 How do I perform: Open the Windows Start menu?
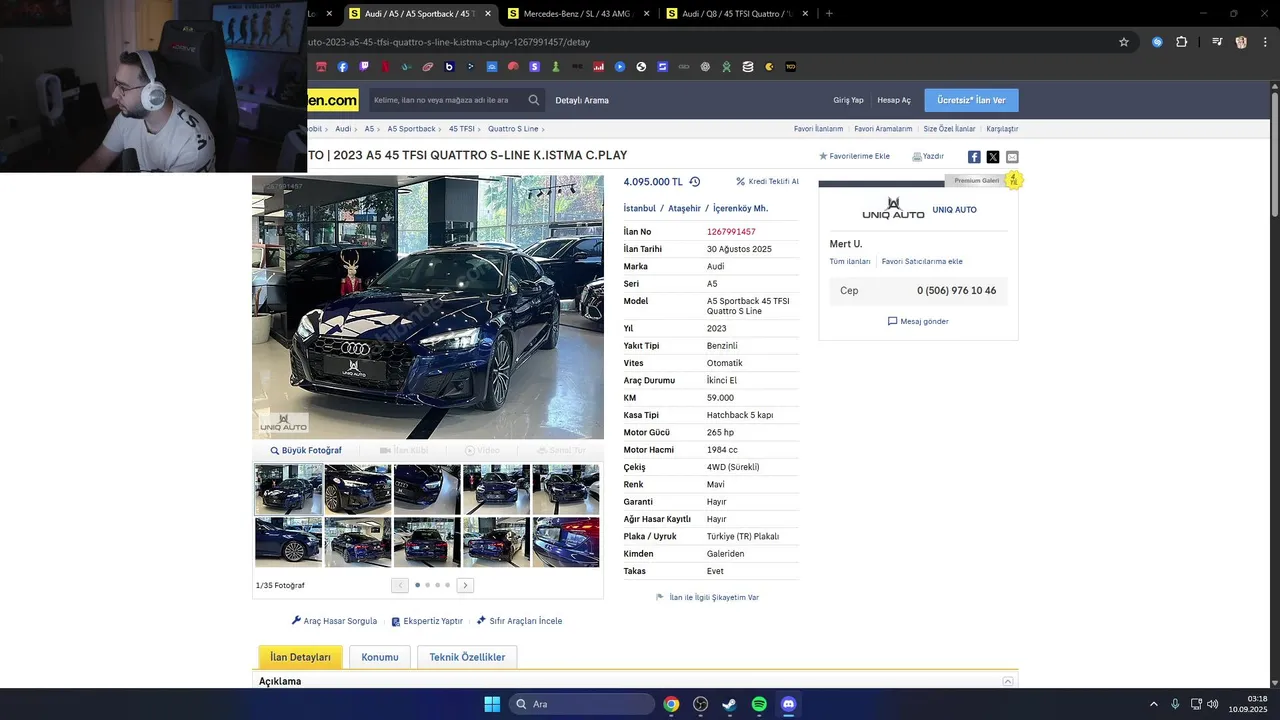pos(492,704)
